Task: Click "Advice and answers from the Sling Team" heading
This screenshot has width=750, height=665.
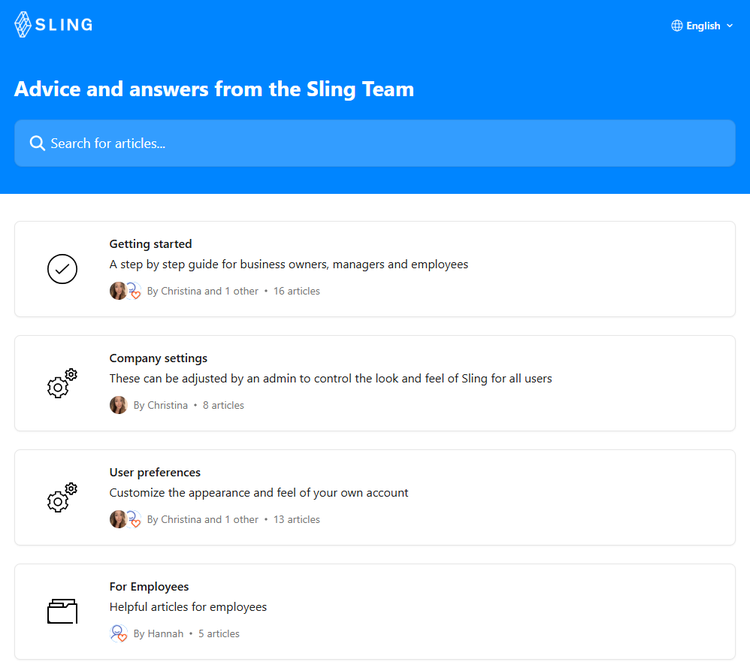Action: pyautogui.click(x=214, y=89)
